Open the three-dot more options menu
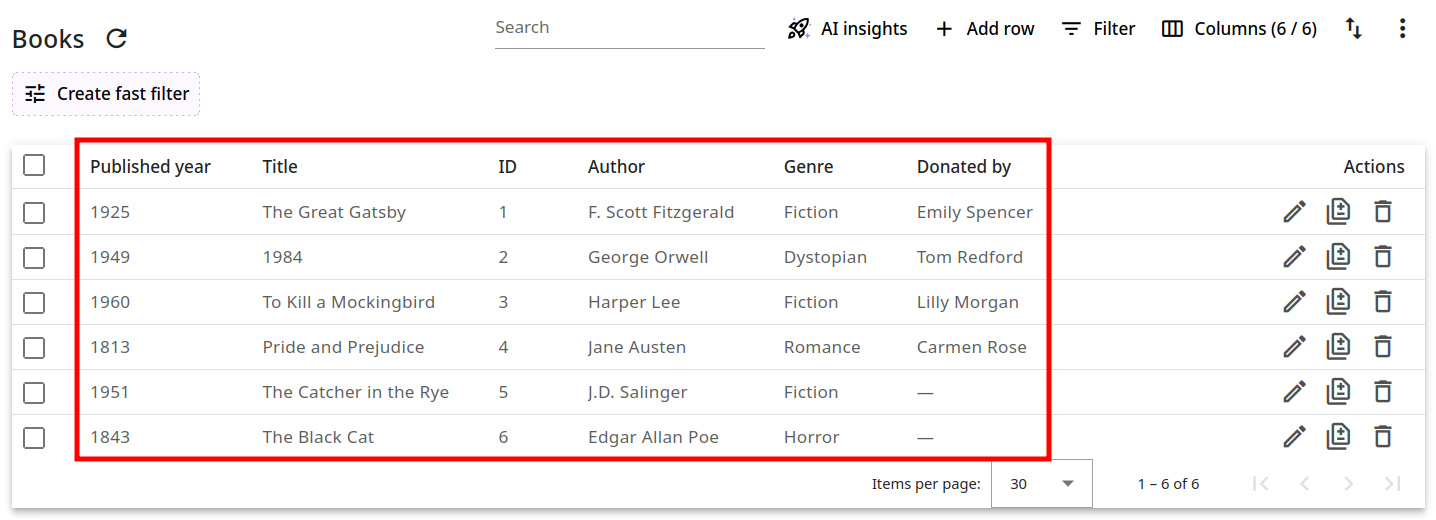The width and height of the screenshot is (1436, 520). pyautogui.click(x=1402, y=29)
